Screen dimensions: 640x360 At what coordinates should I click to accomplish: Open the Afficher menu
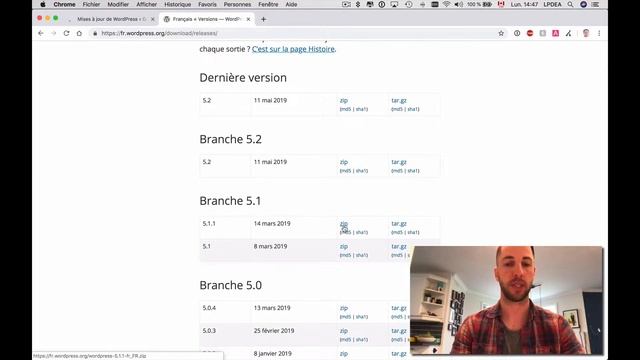click(147, 4)
